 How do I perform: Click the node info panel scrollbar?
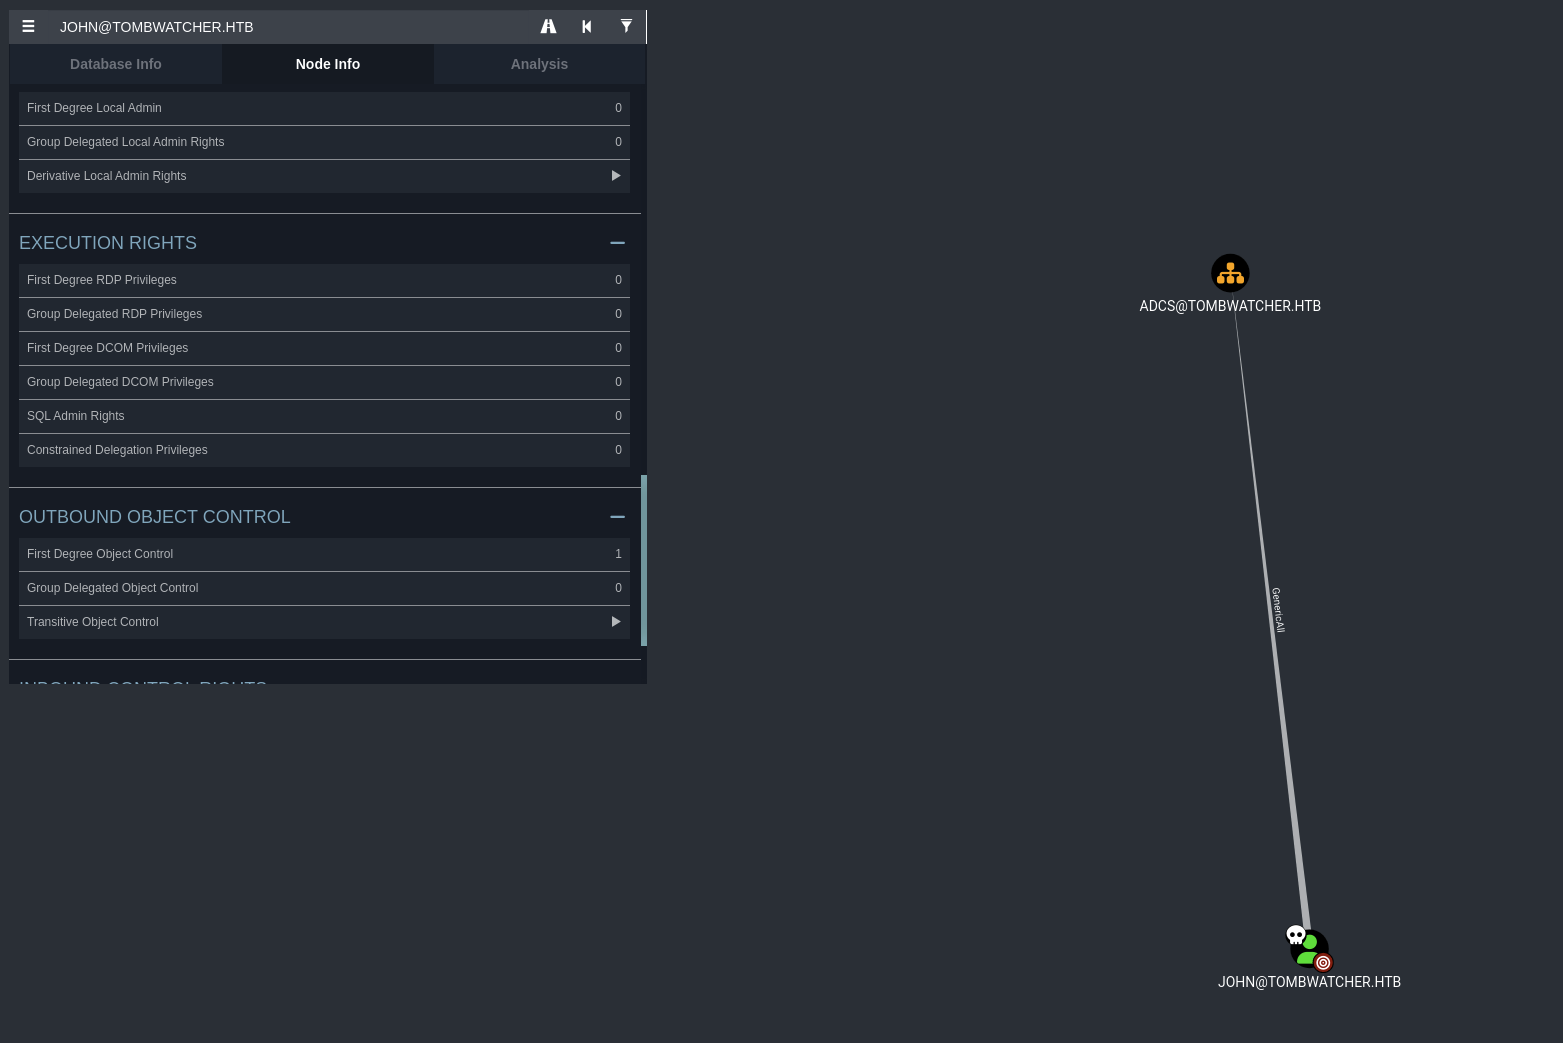coord(644,560)
